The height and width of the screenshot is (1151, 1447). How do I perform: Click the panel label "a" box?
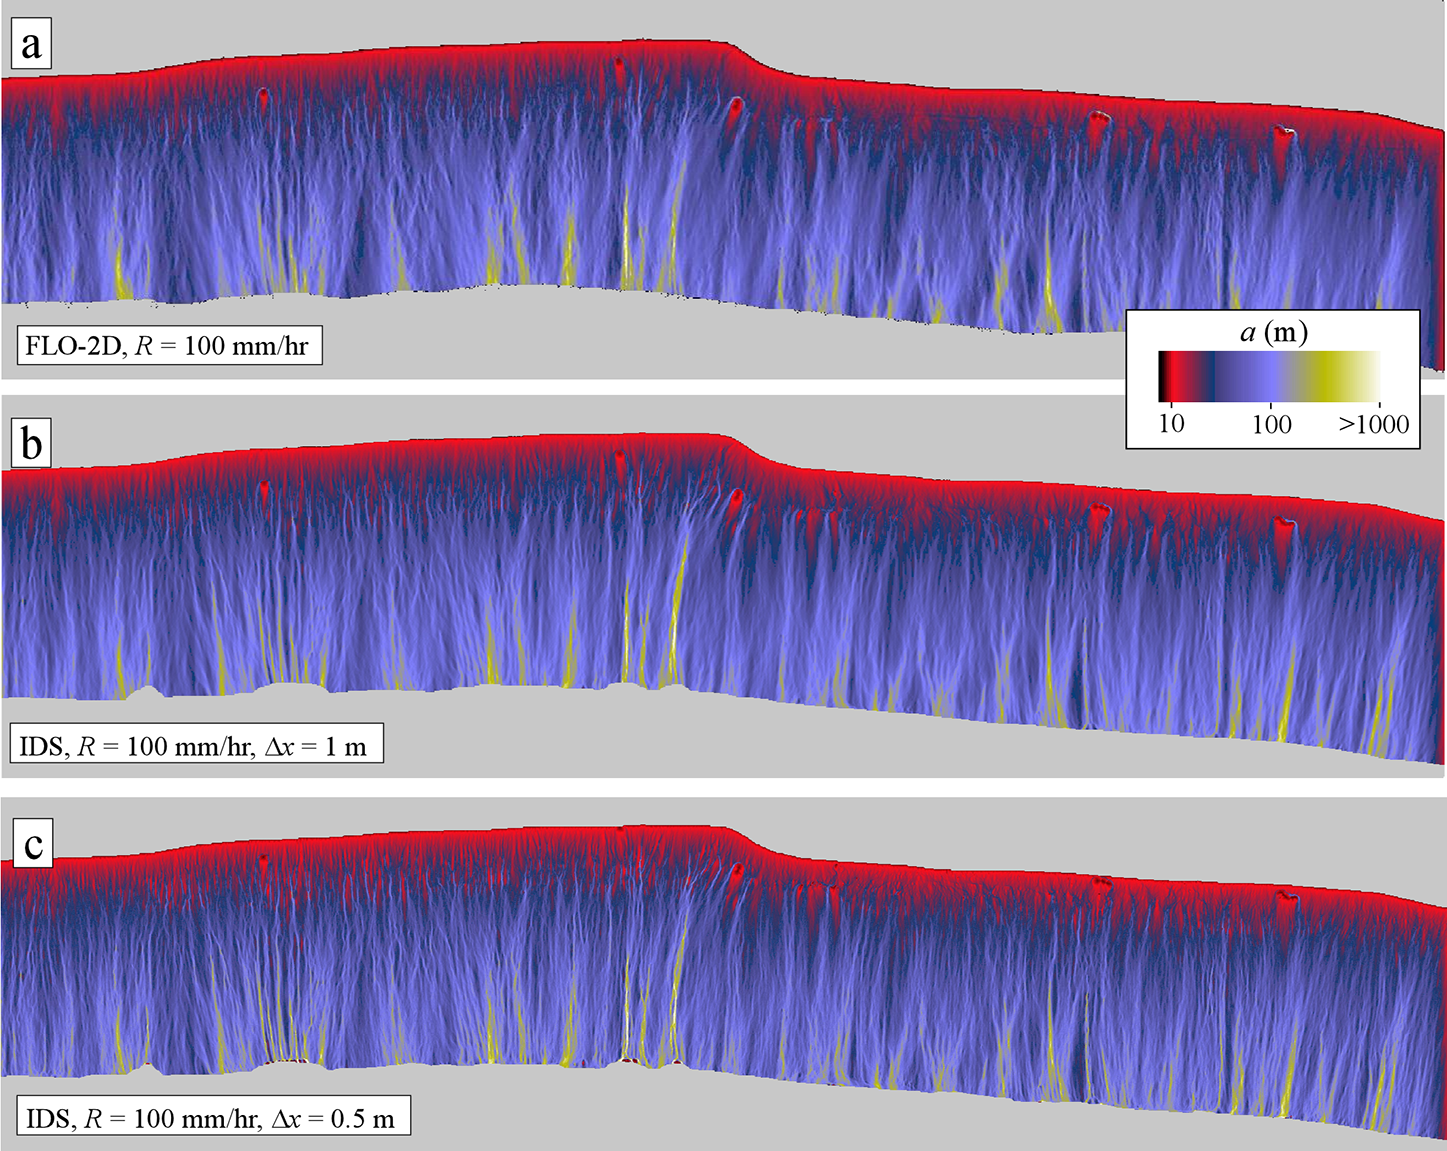pos(31,45)
